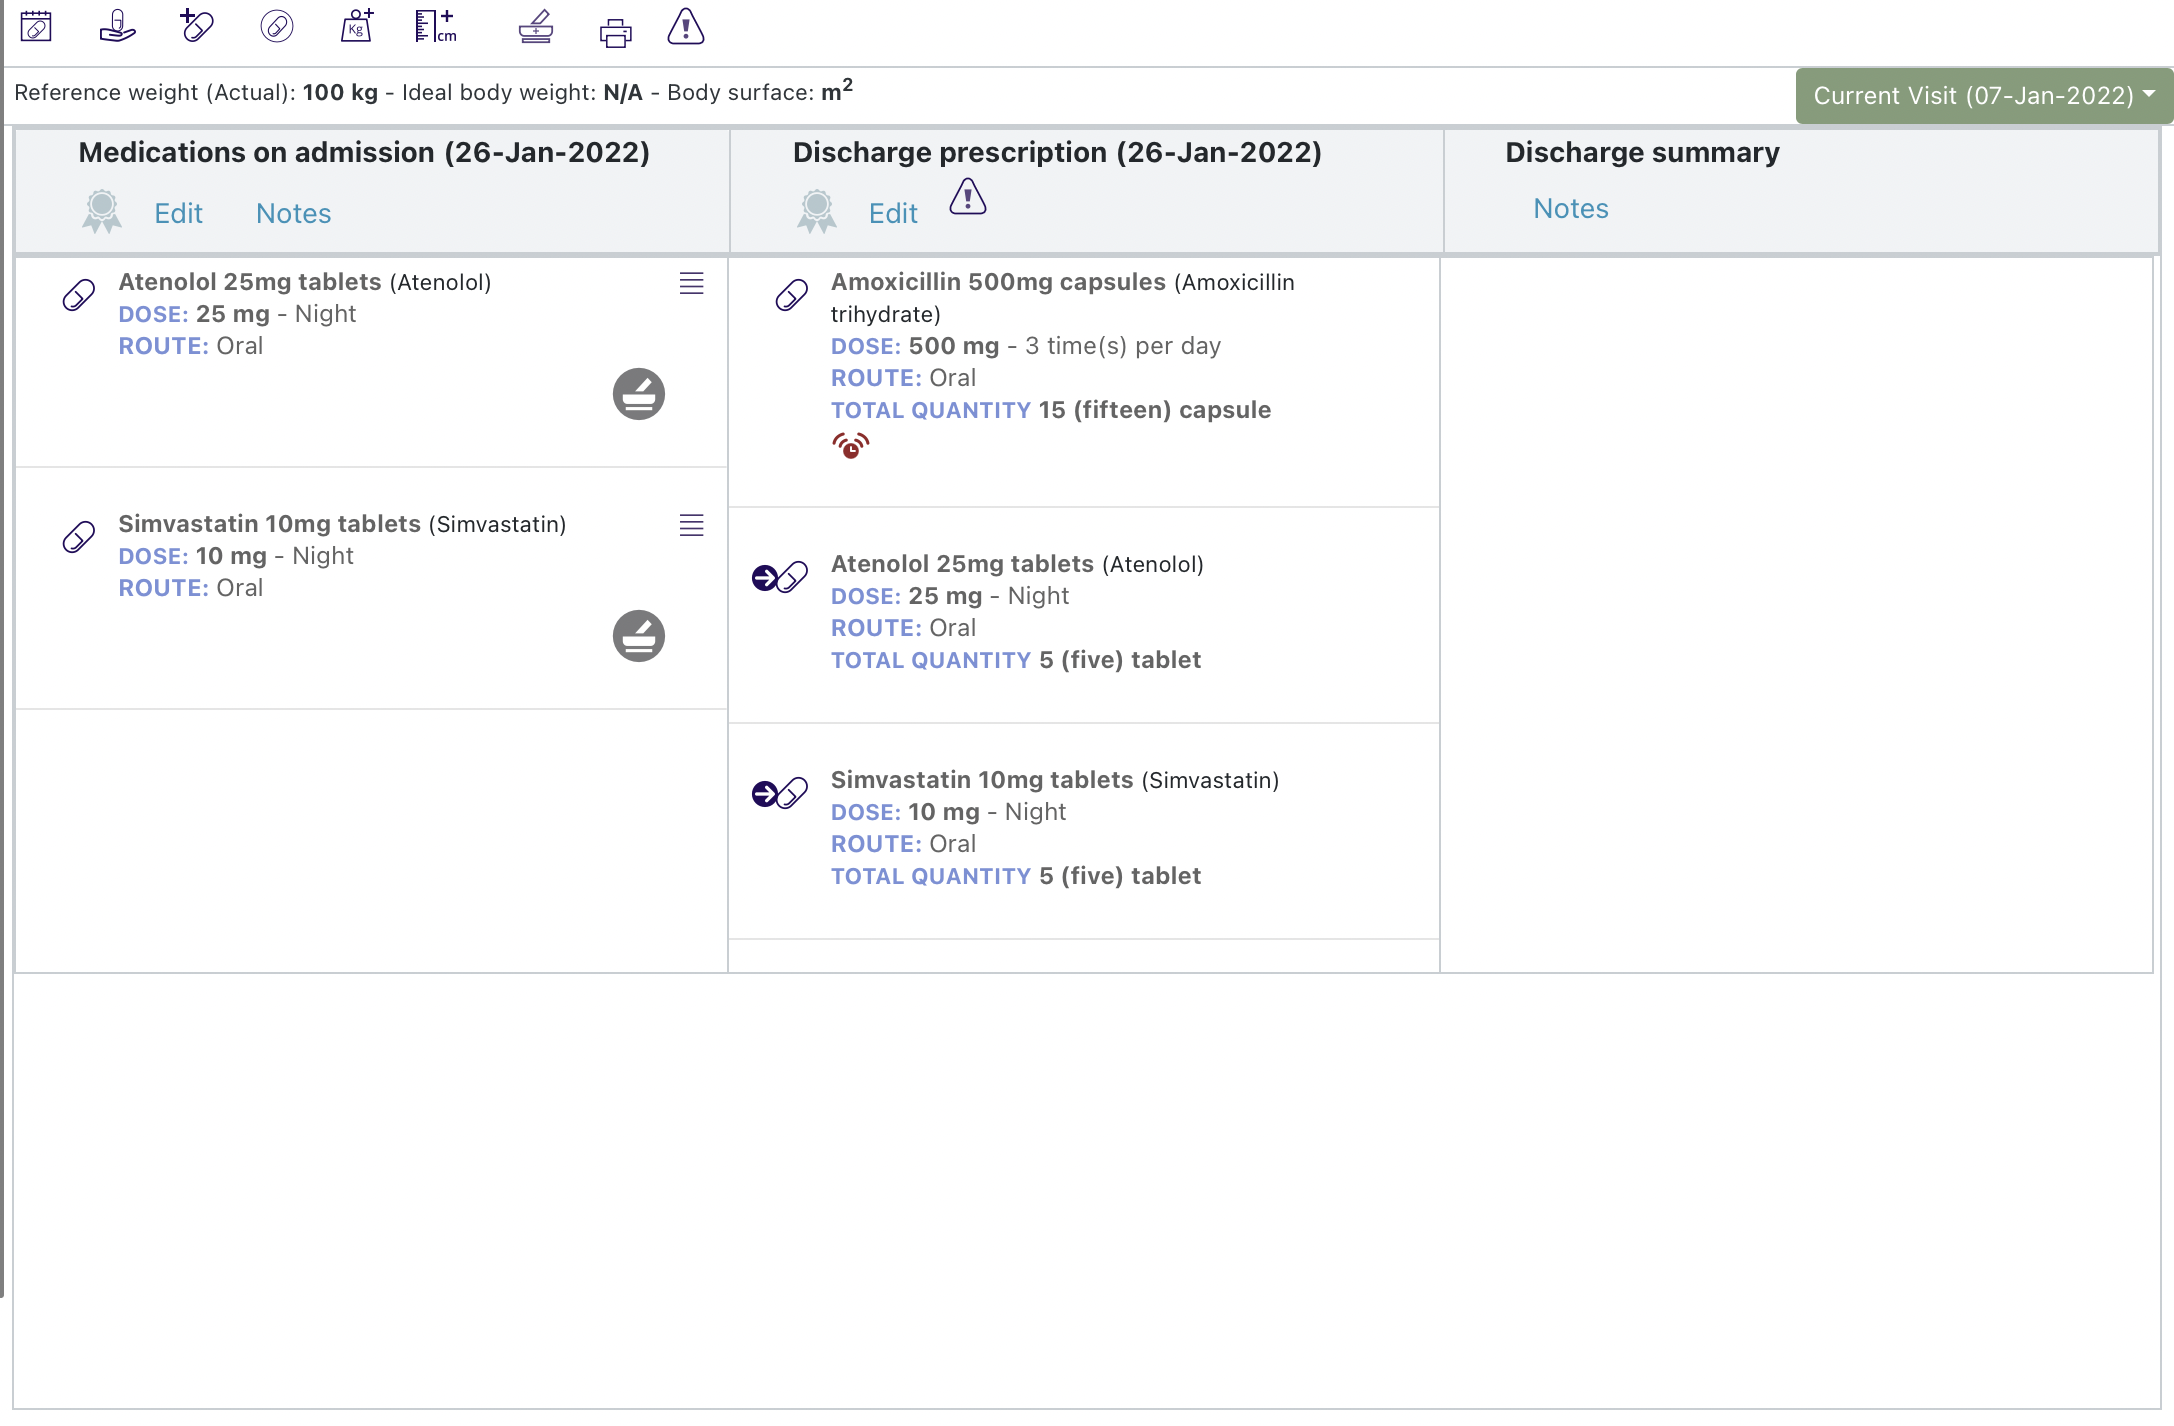
Task: Add patient weight with Kg icon
Action: [357, 26]
